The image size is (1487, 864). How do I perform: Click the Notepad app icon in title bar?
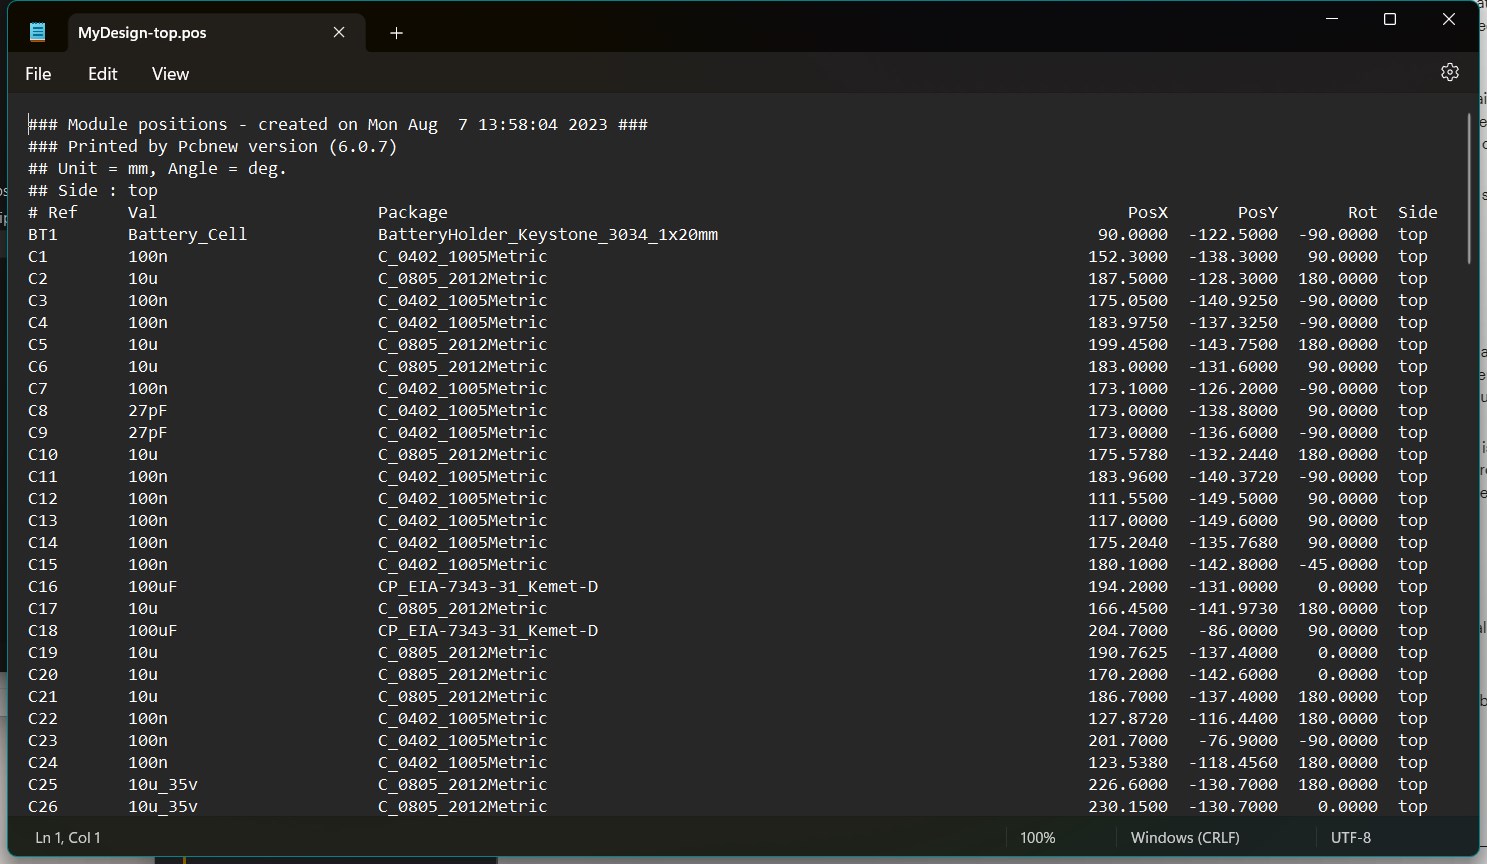(37, 32)
